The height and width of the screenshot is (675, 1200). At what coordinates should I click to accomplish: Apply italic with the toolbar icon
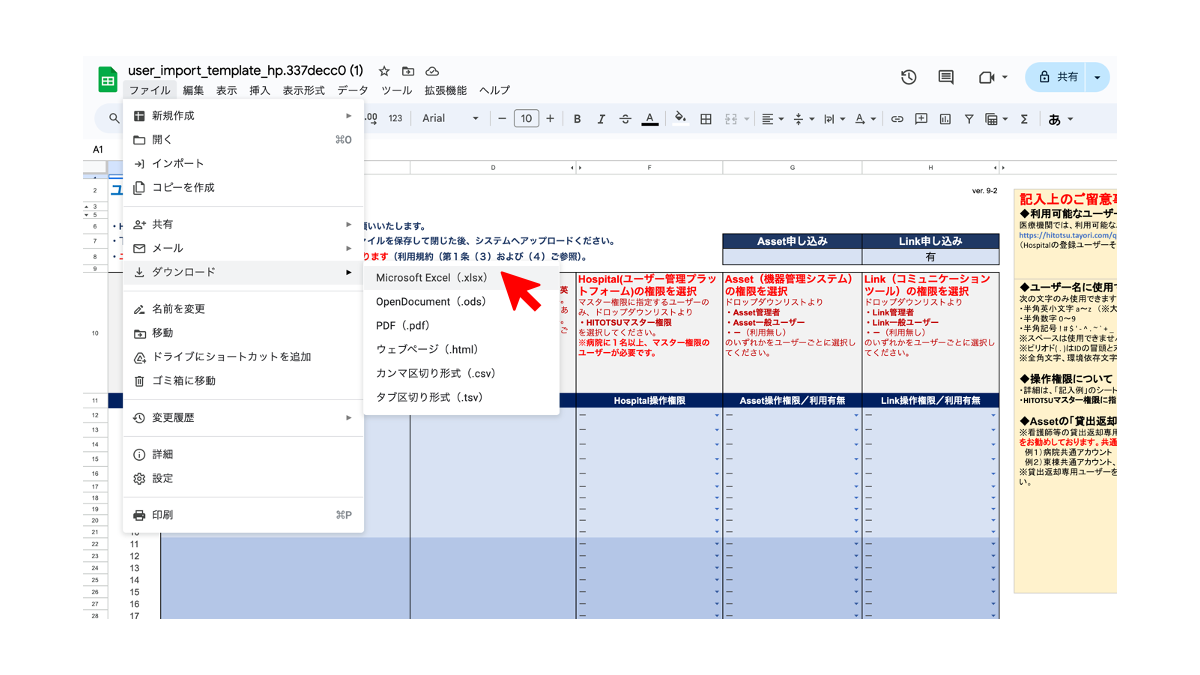pyautogui.click(x=601, y=119)
